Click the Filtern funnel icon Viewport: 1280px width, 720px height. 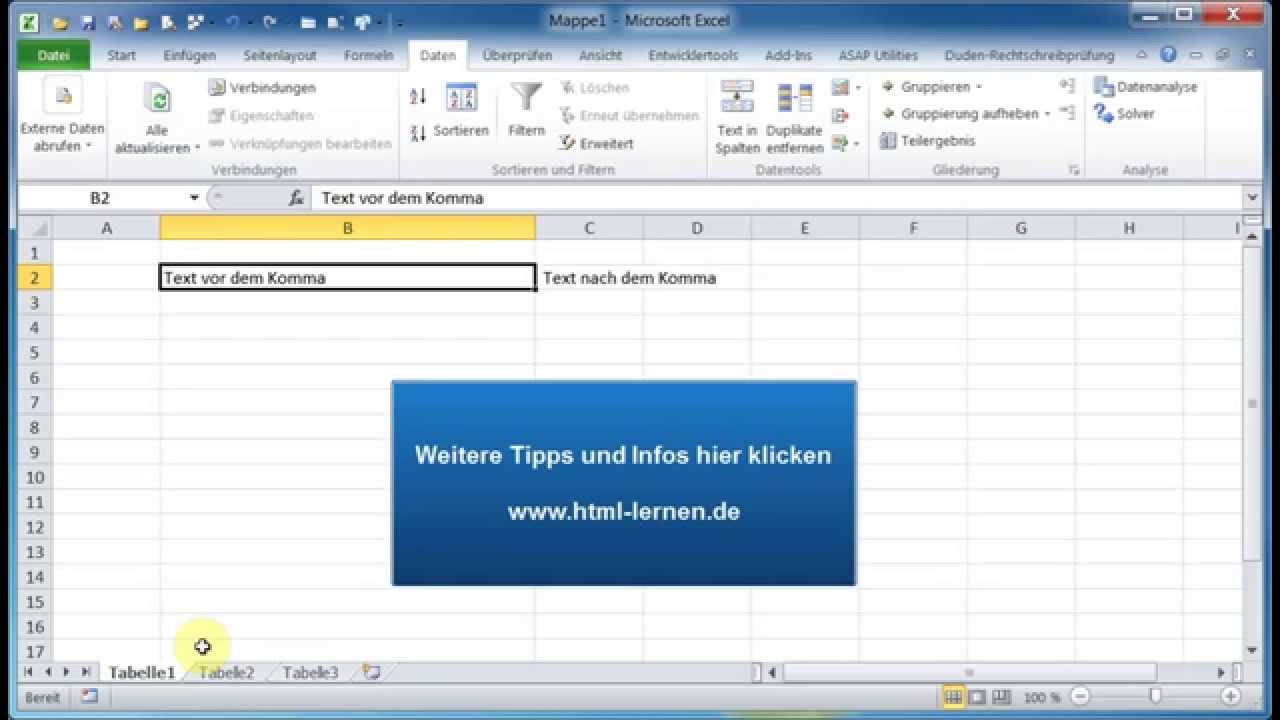[x=526, y=97]
